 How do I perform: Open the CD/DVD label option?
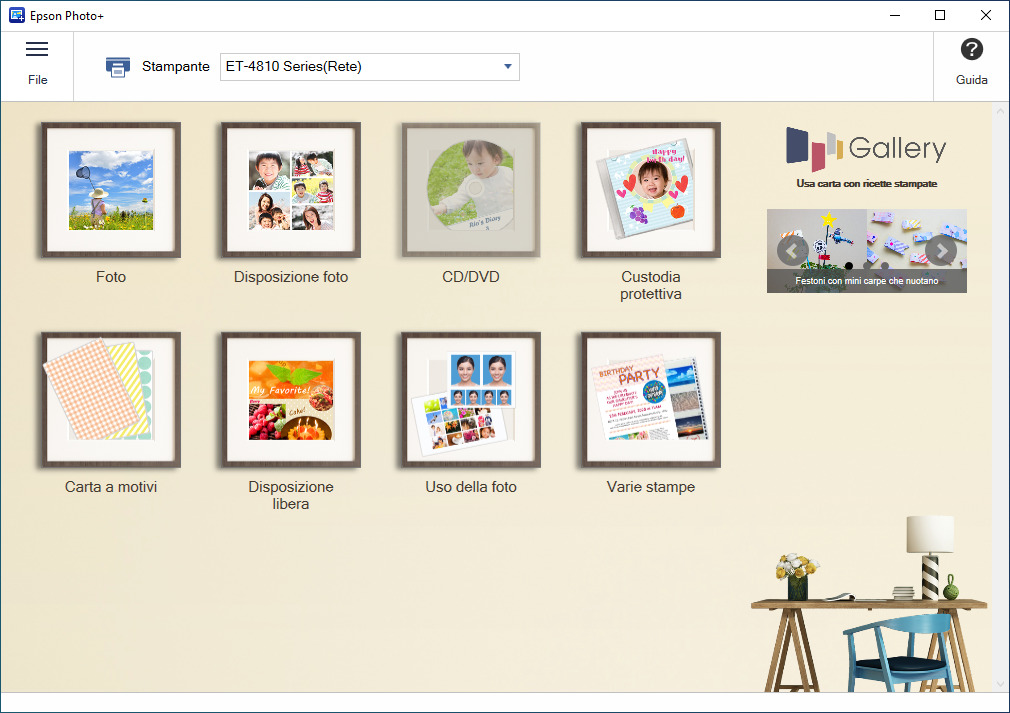pos(471,190)
